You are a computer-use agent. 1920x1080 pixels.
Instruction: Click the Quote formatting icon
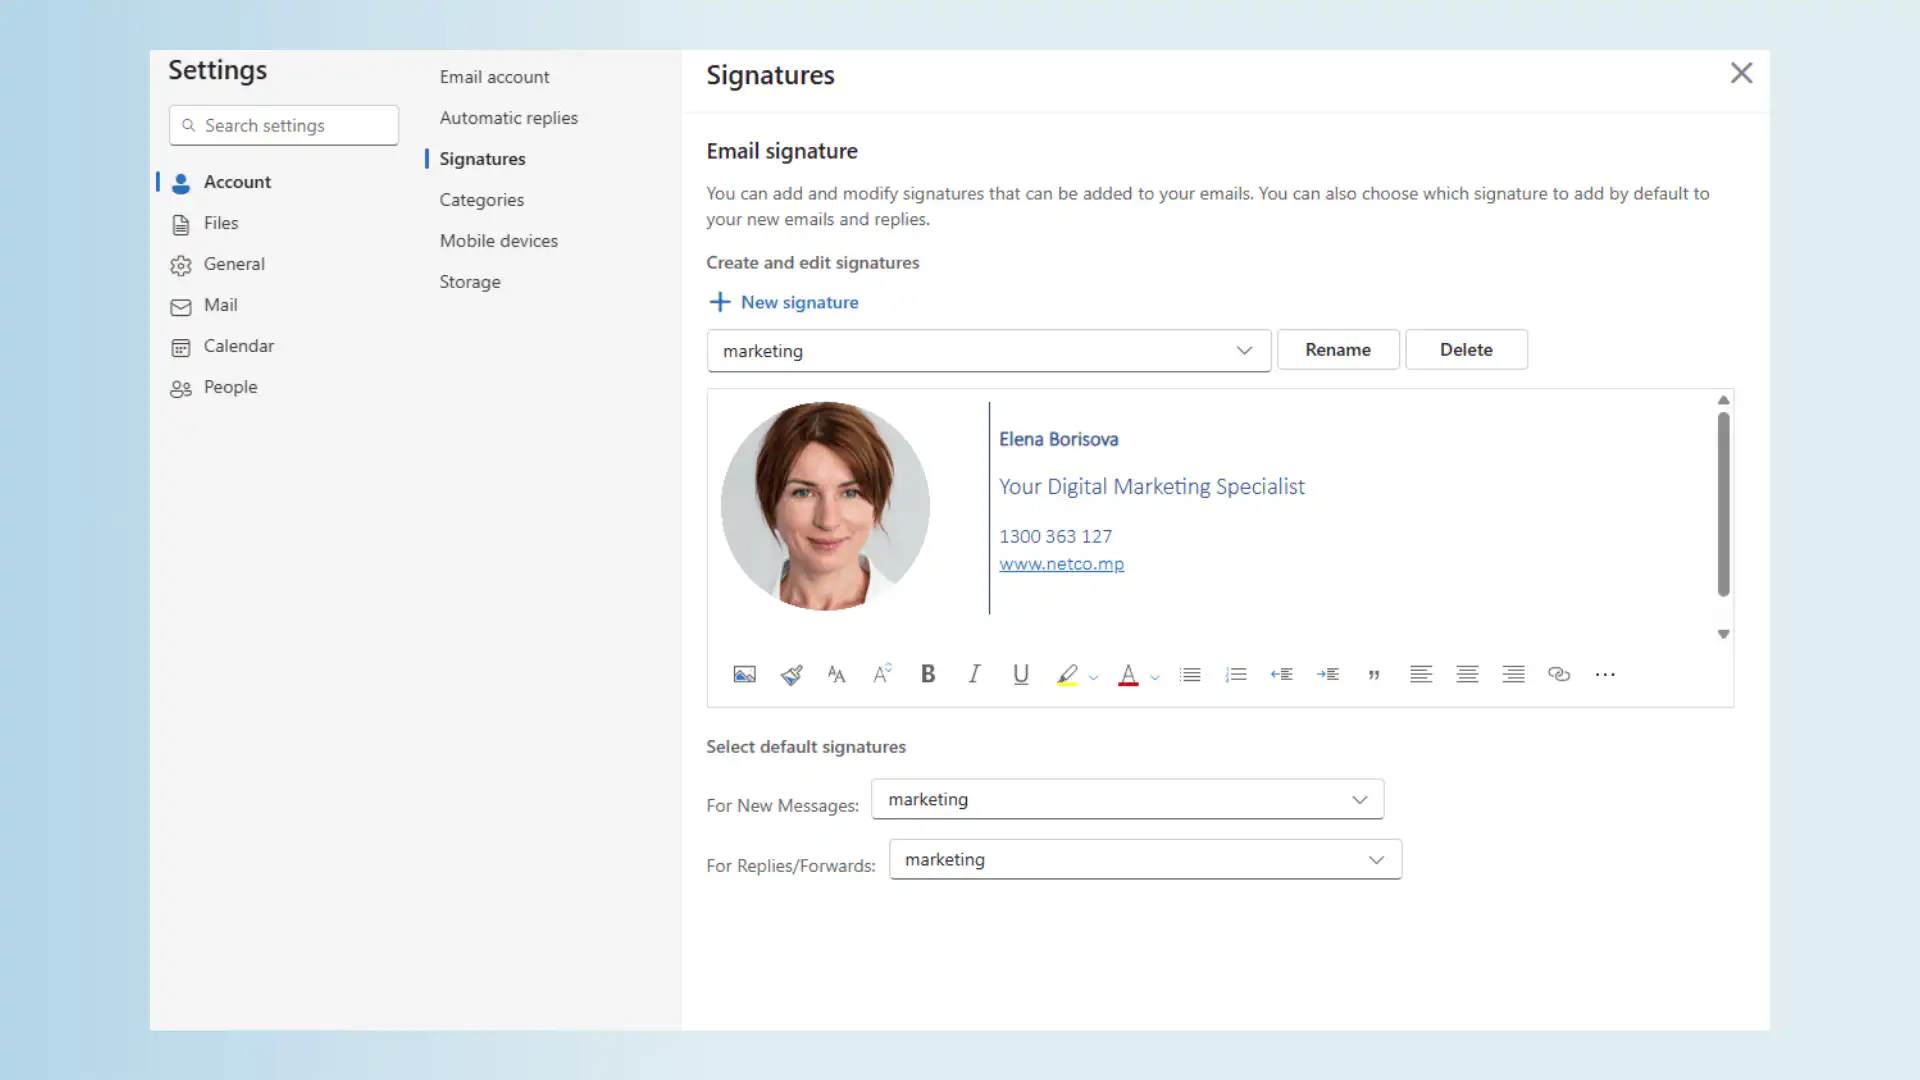click(x=1374, y=675)
